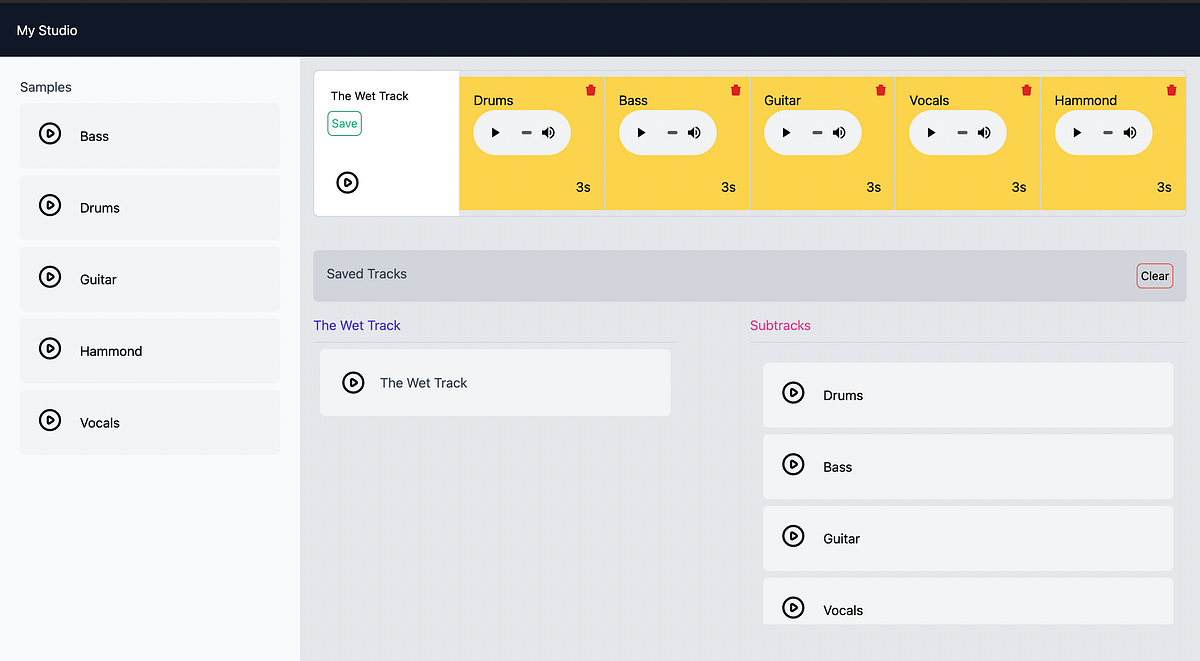Play the Hammond sample in the sidebar
The width and height of the screenshot is (1200, 661).
(x=50, y=348)
